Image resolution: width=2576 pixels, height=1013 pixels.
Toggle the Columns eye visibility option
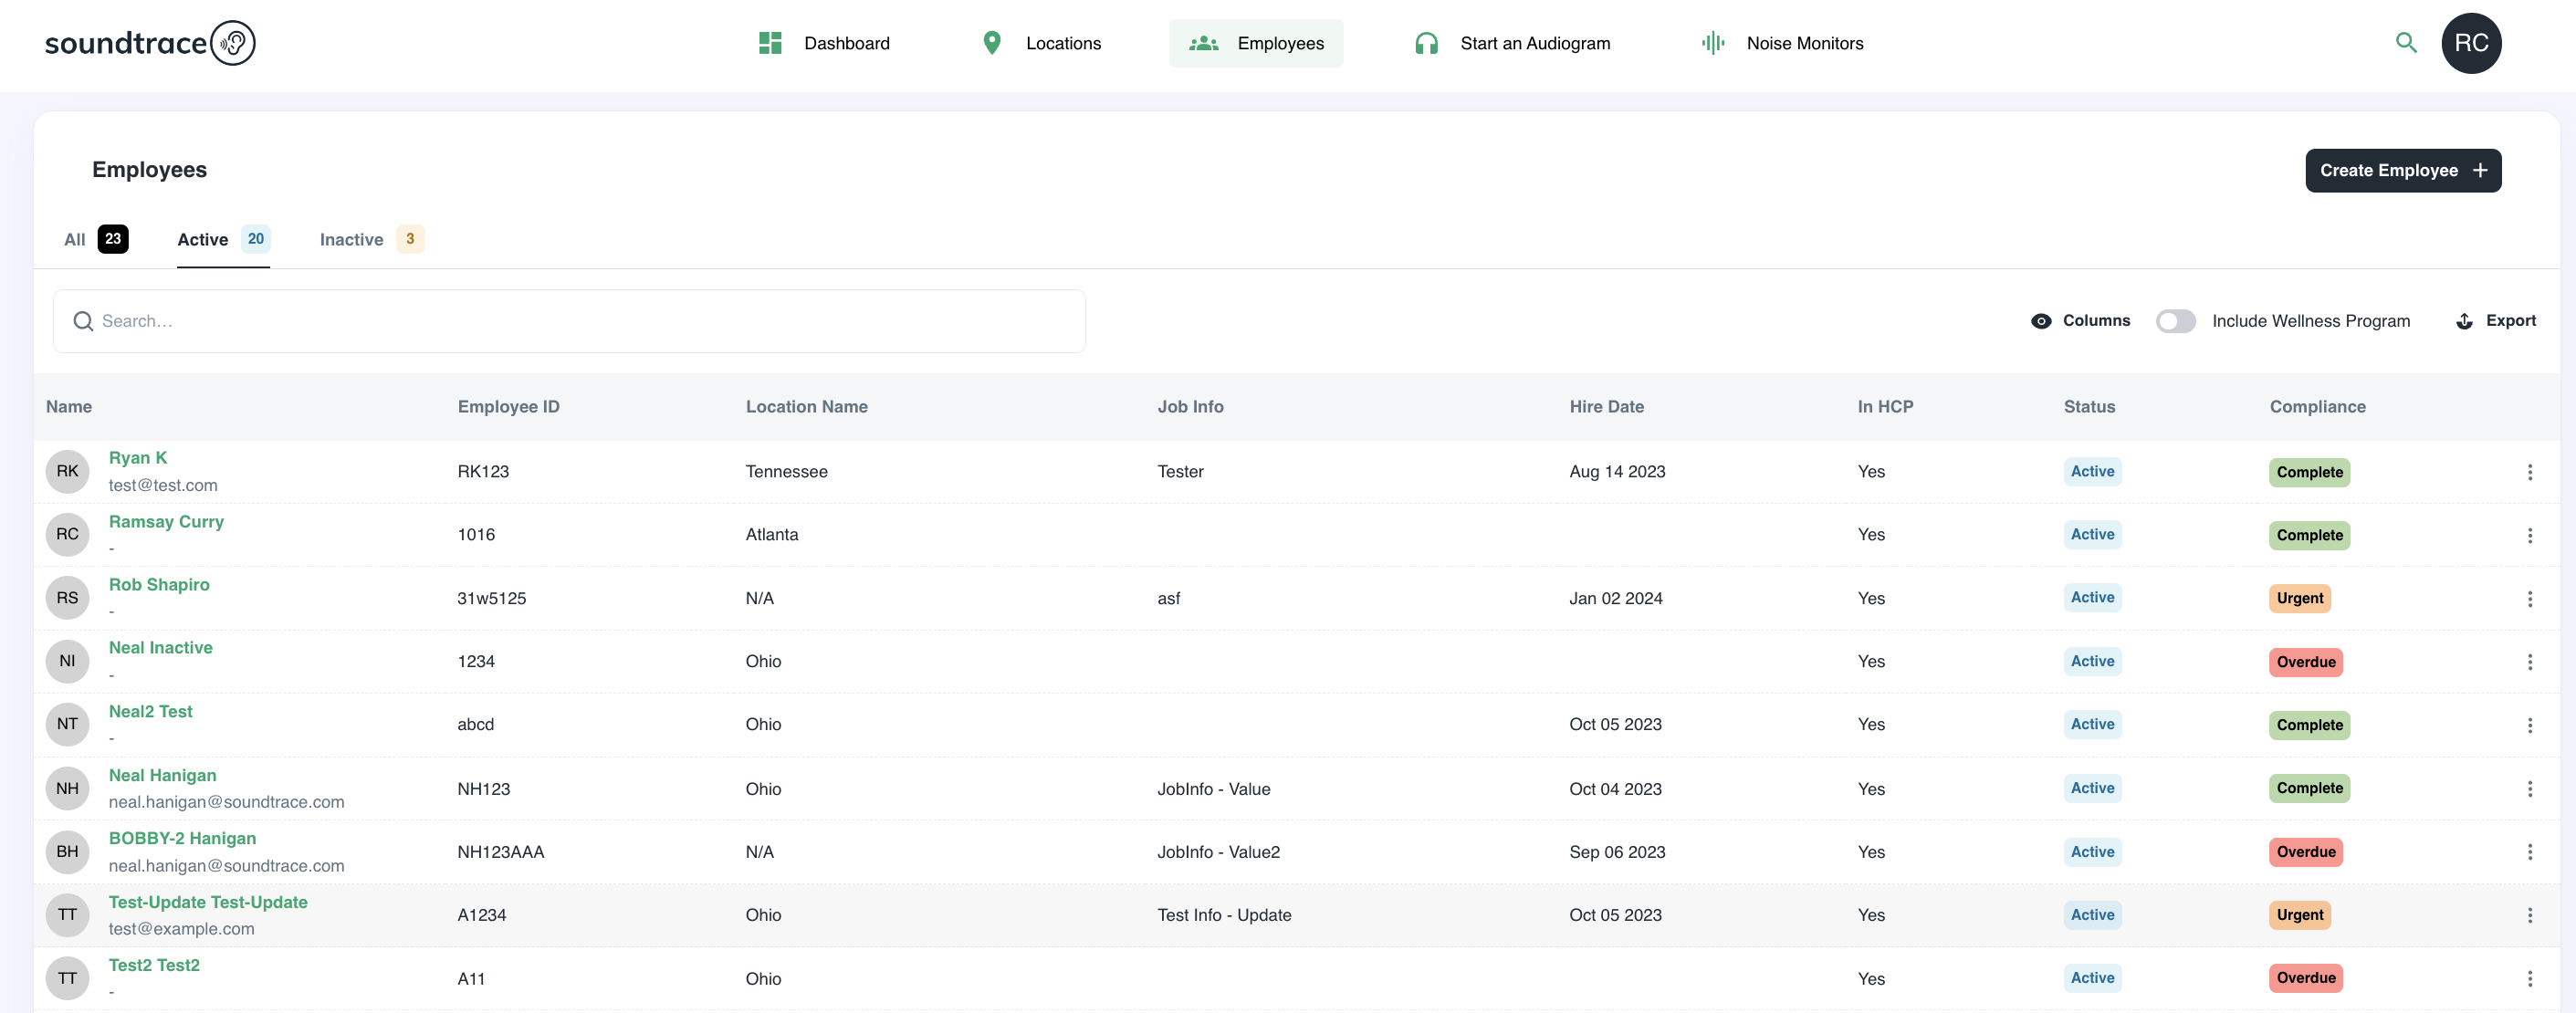pos(2041,321)
